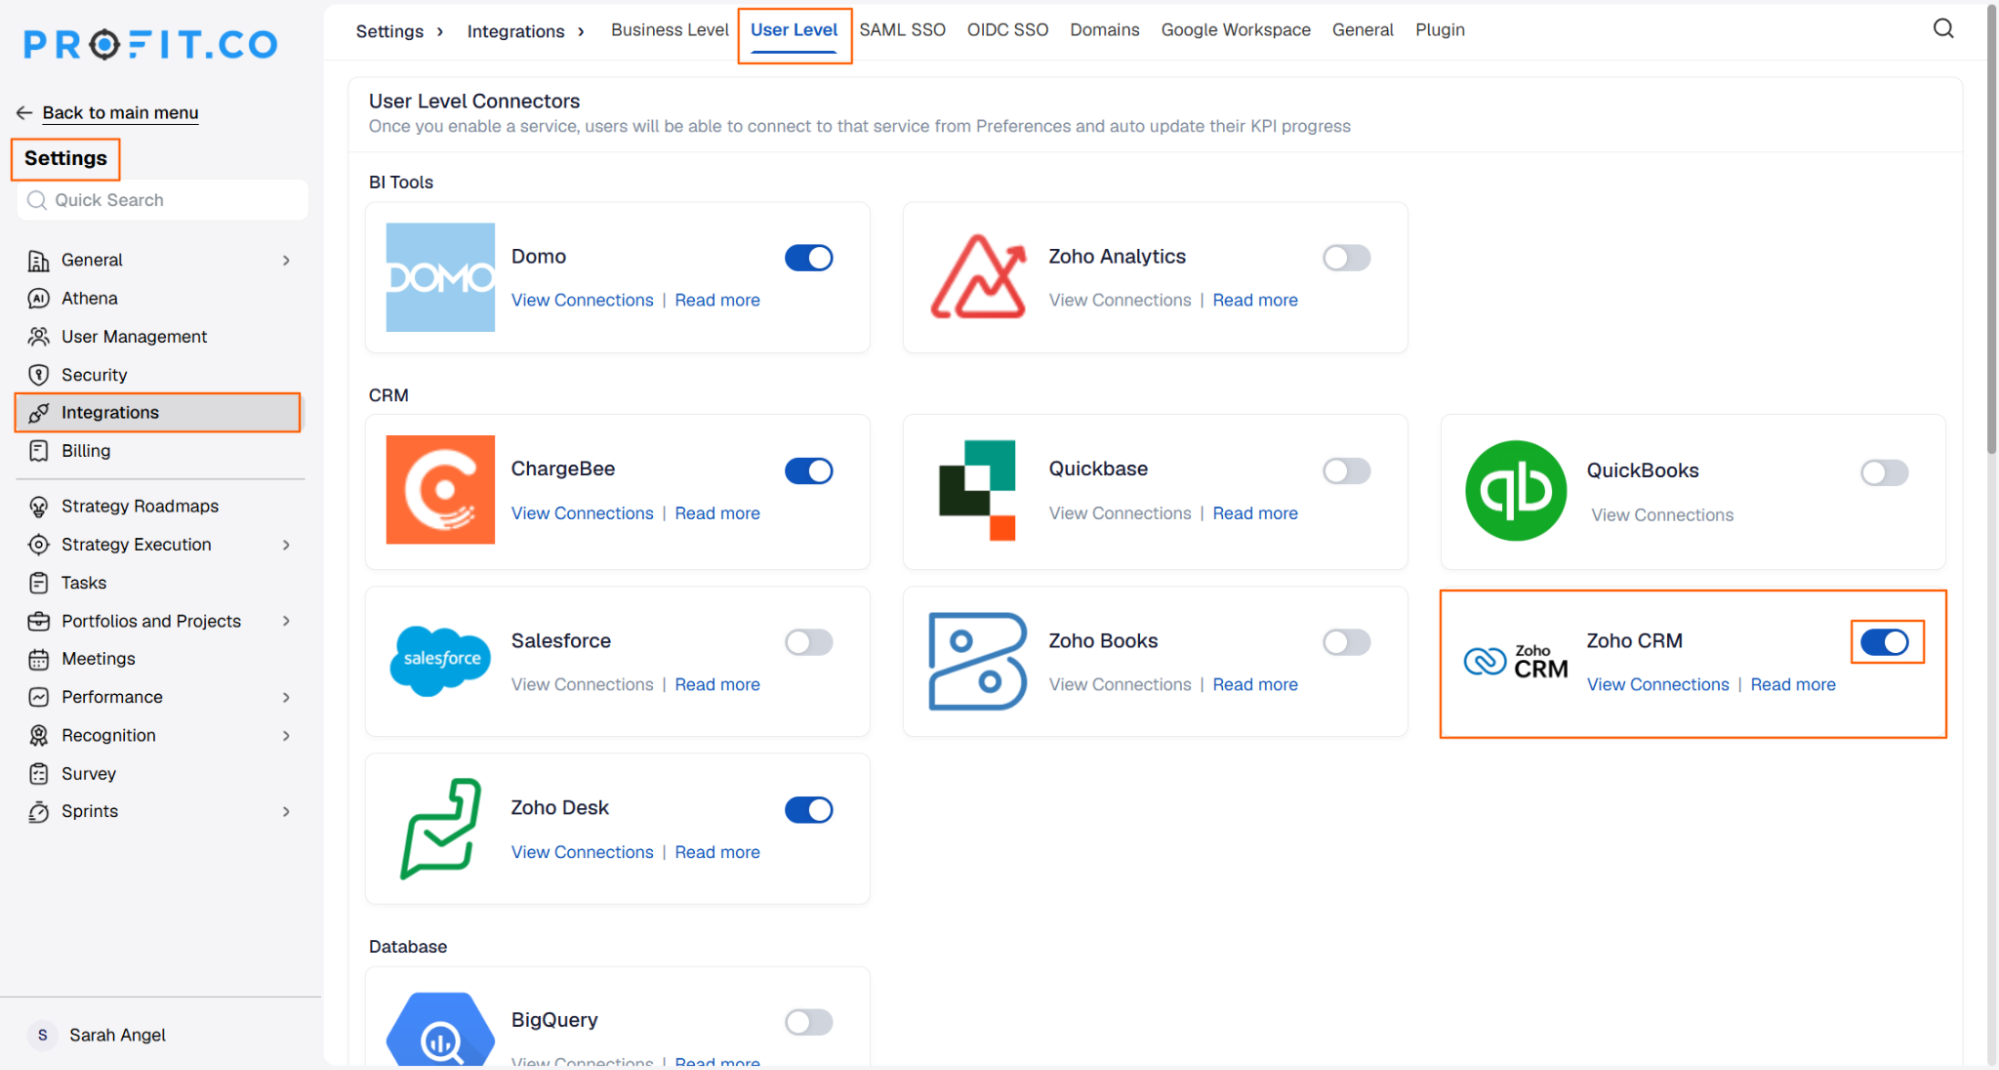
Task: Click the back arrow beside Back to main menu
Action: click(24, 112)
